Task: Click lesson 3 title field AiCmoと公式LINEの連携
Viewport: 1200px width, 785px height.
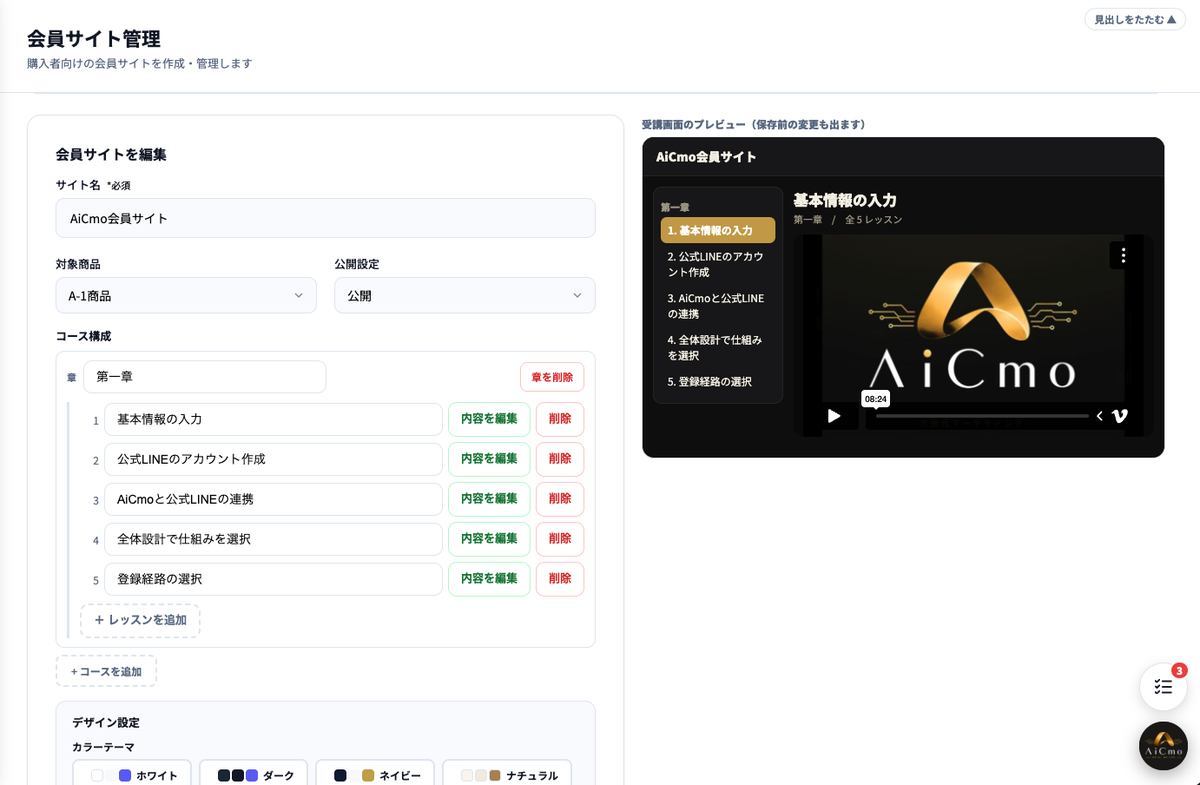Action: (x=273, y=499)
